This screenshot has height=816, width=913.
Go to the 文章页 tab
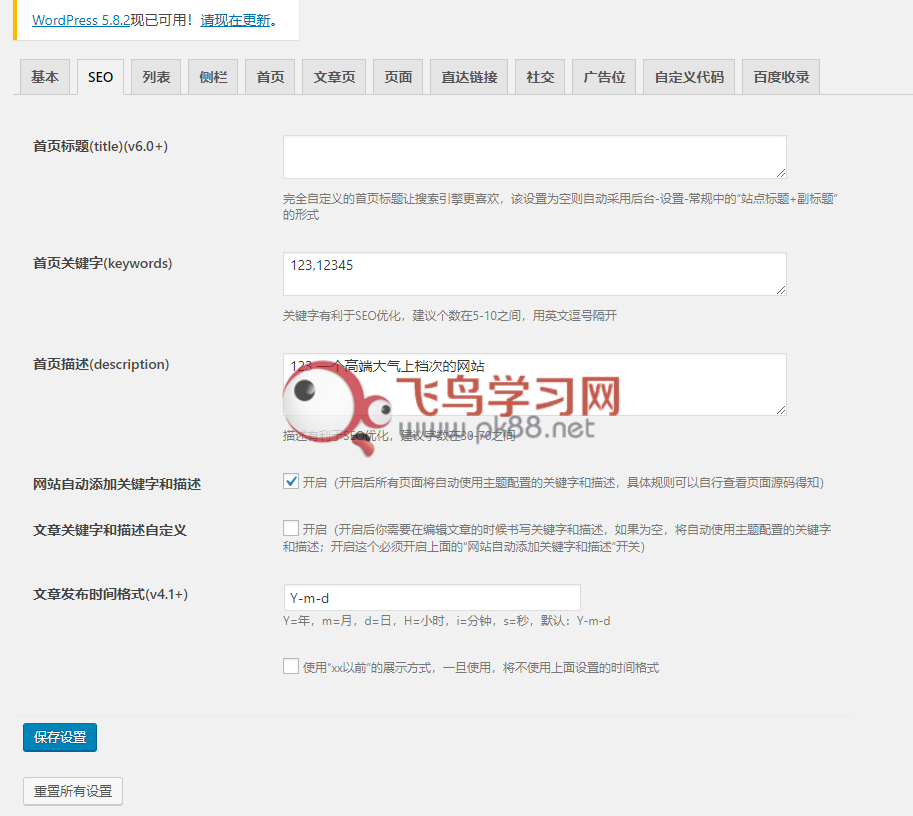click(x=334, y=77)
